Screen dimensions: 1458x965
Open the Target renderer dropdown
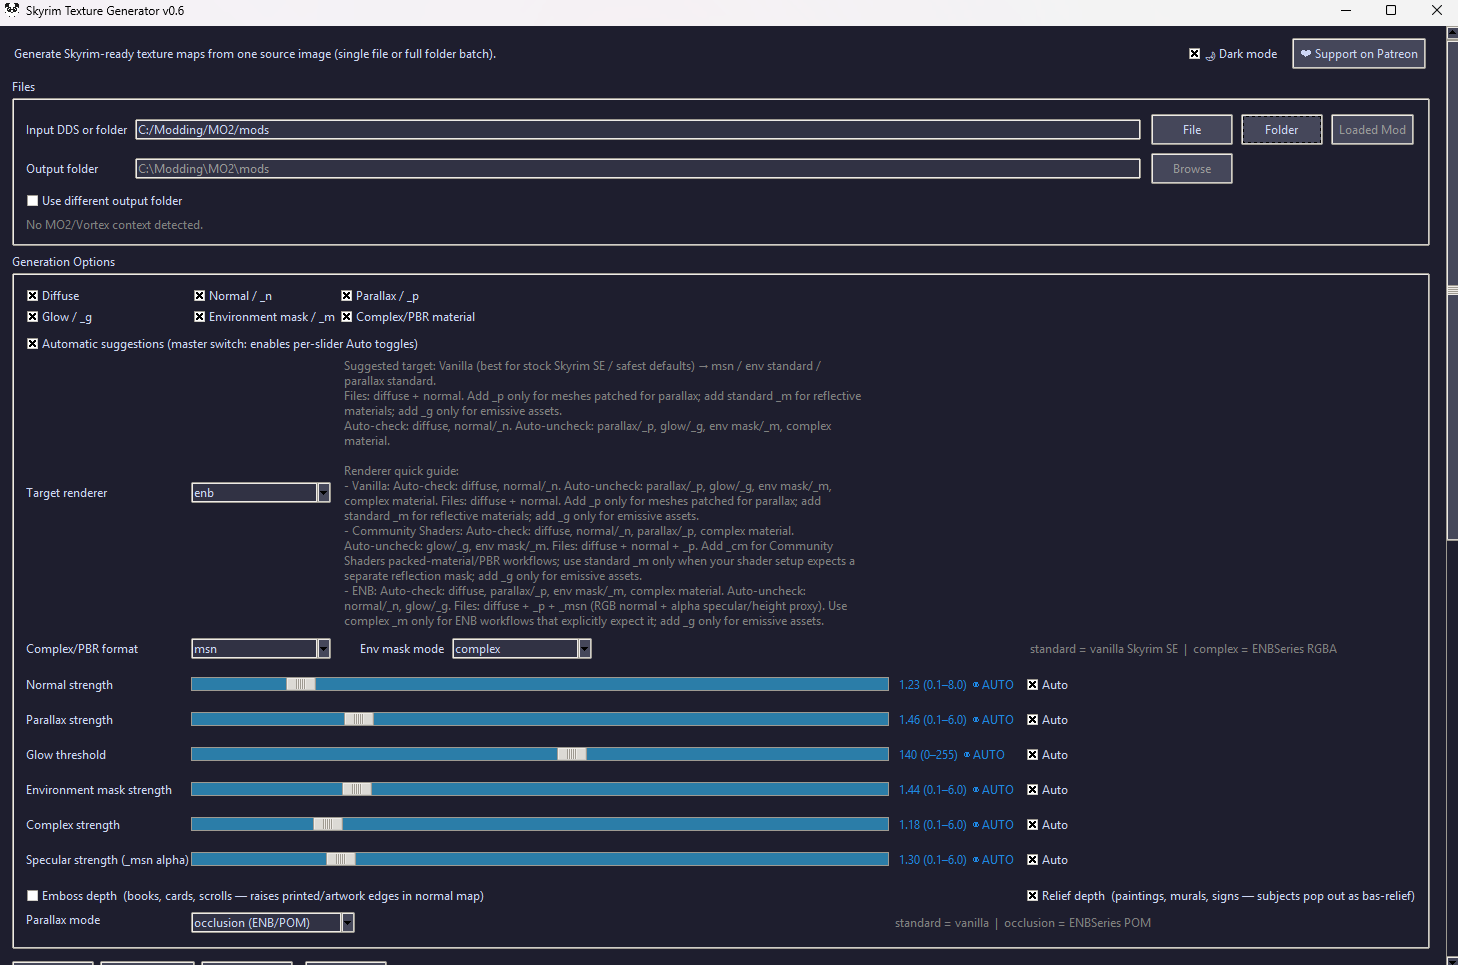click(x=261, y=493)
